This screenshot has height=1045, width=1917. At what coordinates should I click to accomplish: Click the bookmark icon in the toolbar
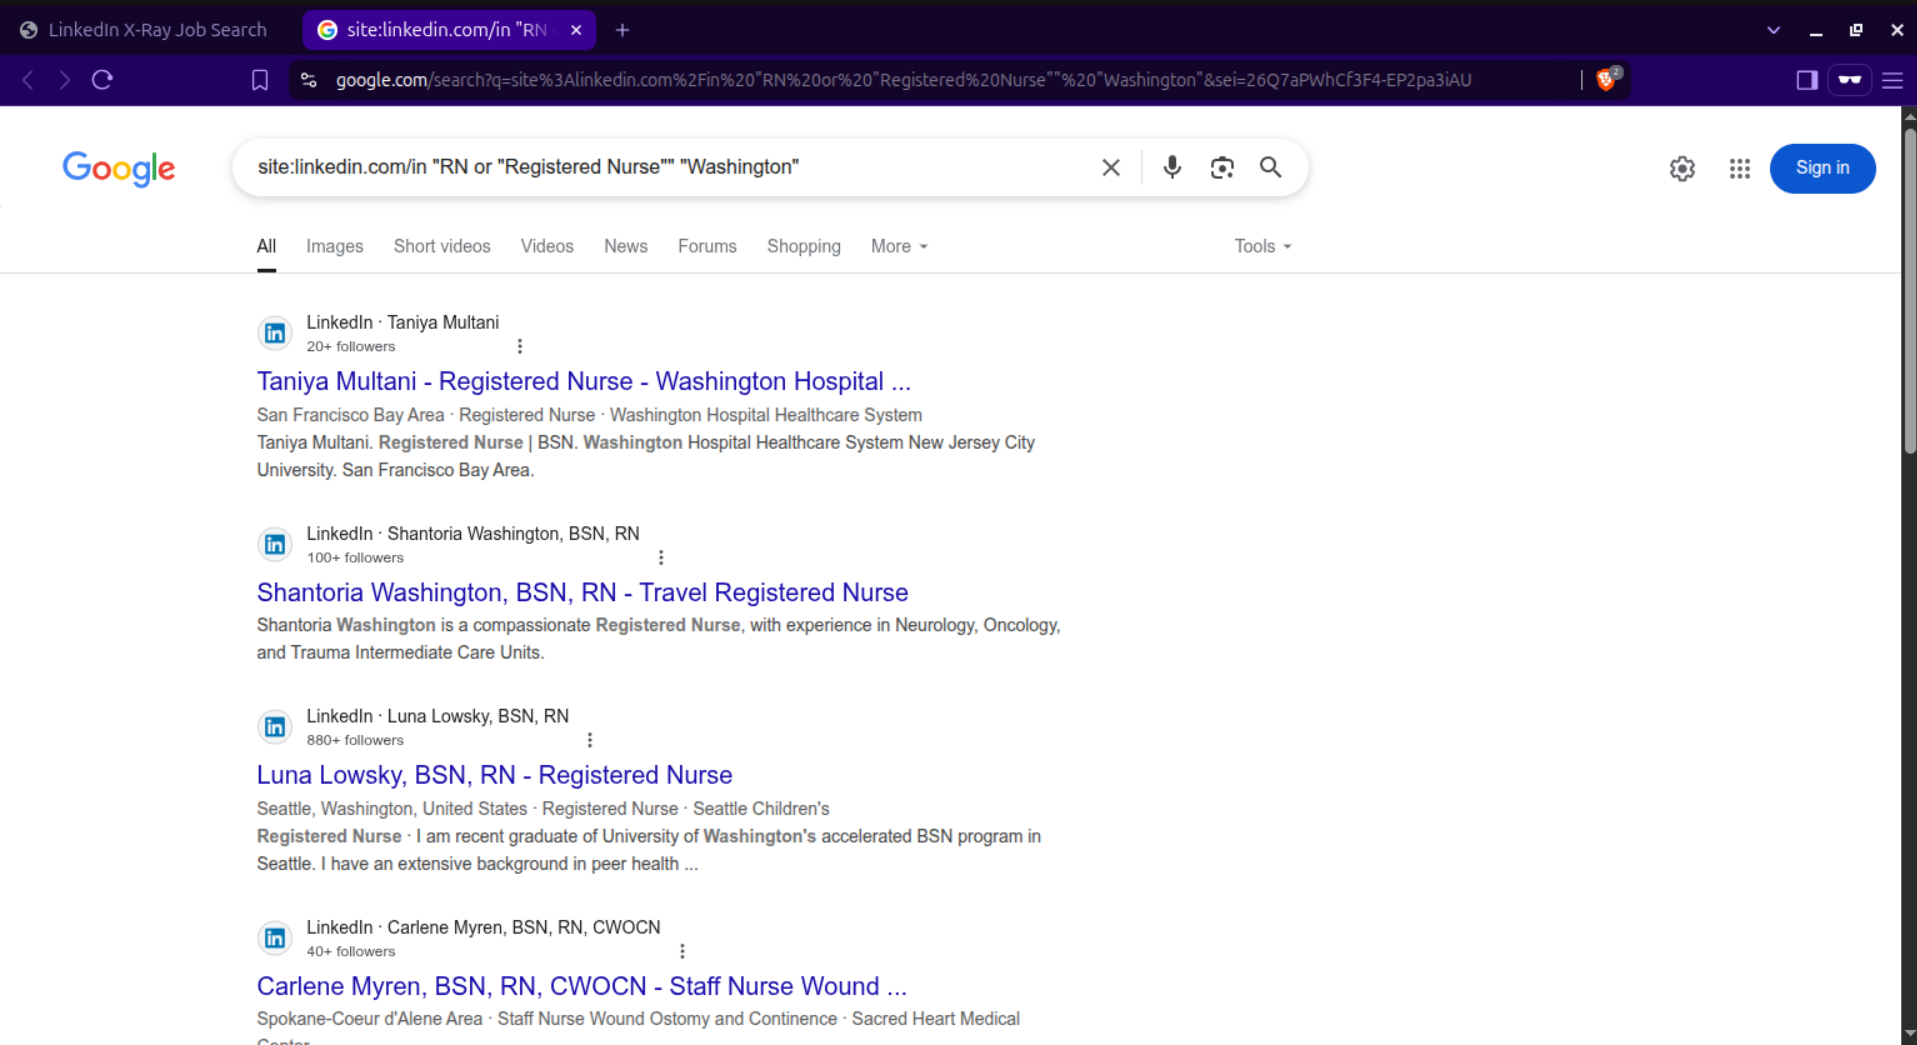click(259, 80)
